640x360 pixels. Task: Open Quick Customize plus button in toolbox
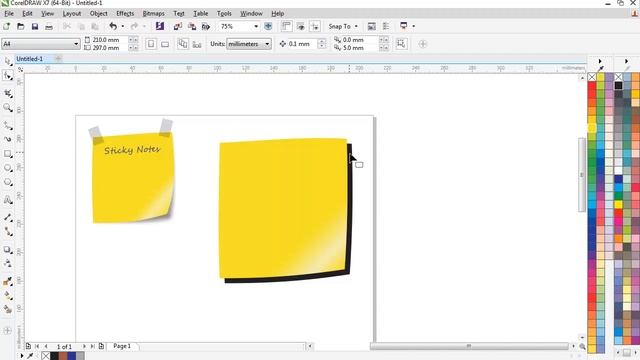pos(7,331)
